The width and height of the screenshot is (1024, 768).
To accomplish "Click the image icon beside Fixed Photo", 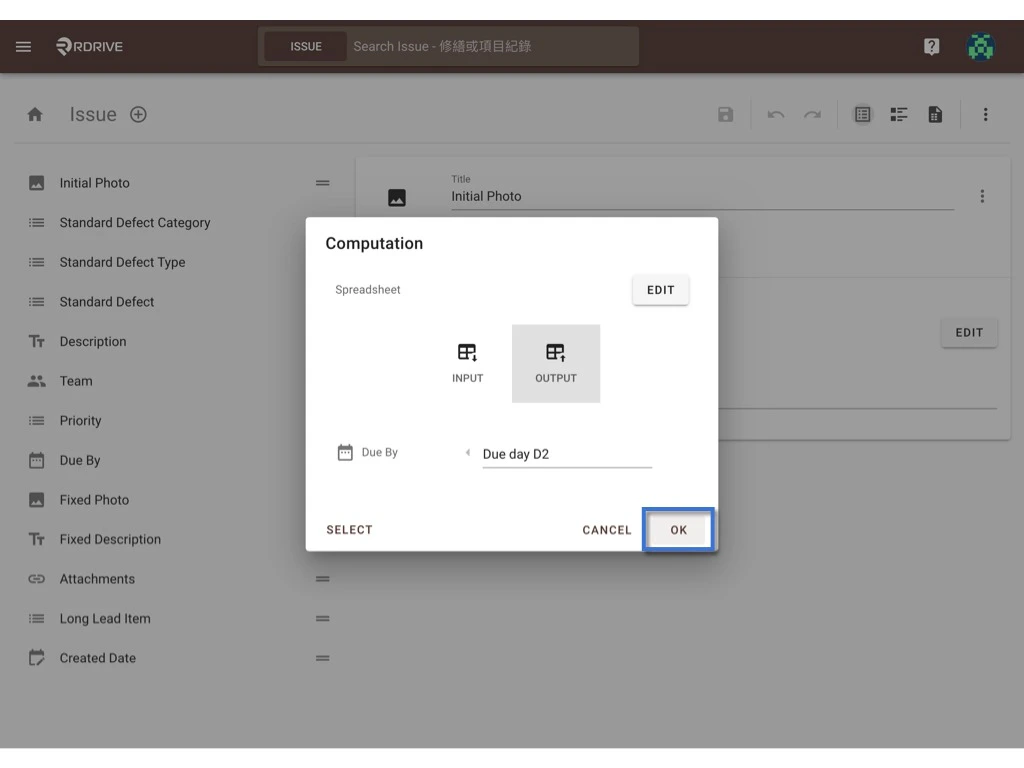I will [37, 500].
